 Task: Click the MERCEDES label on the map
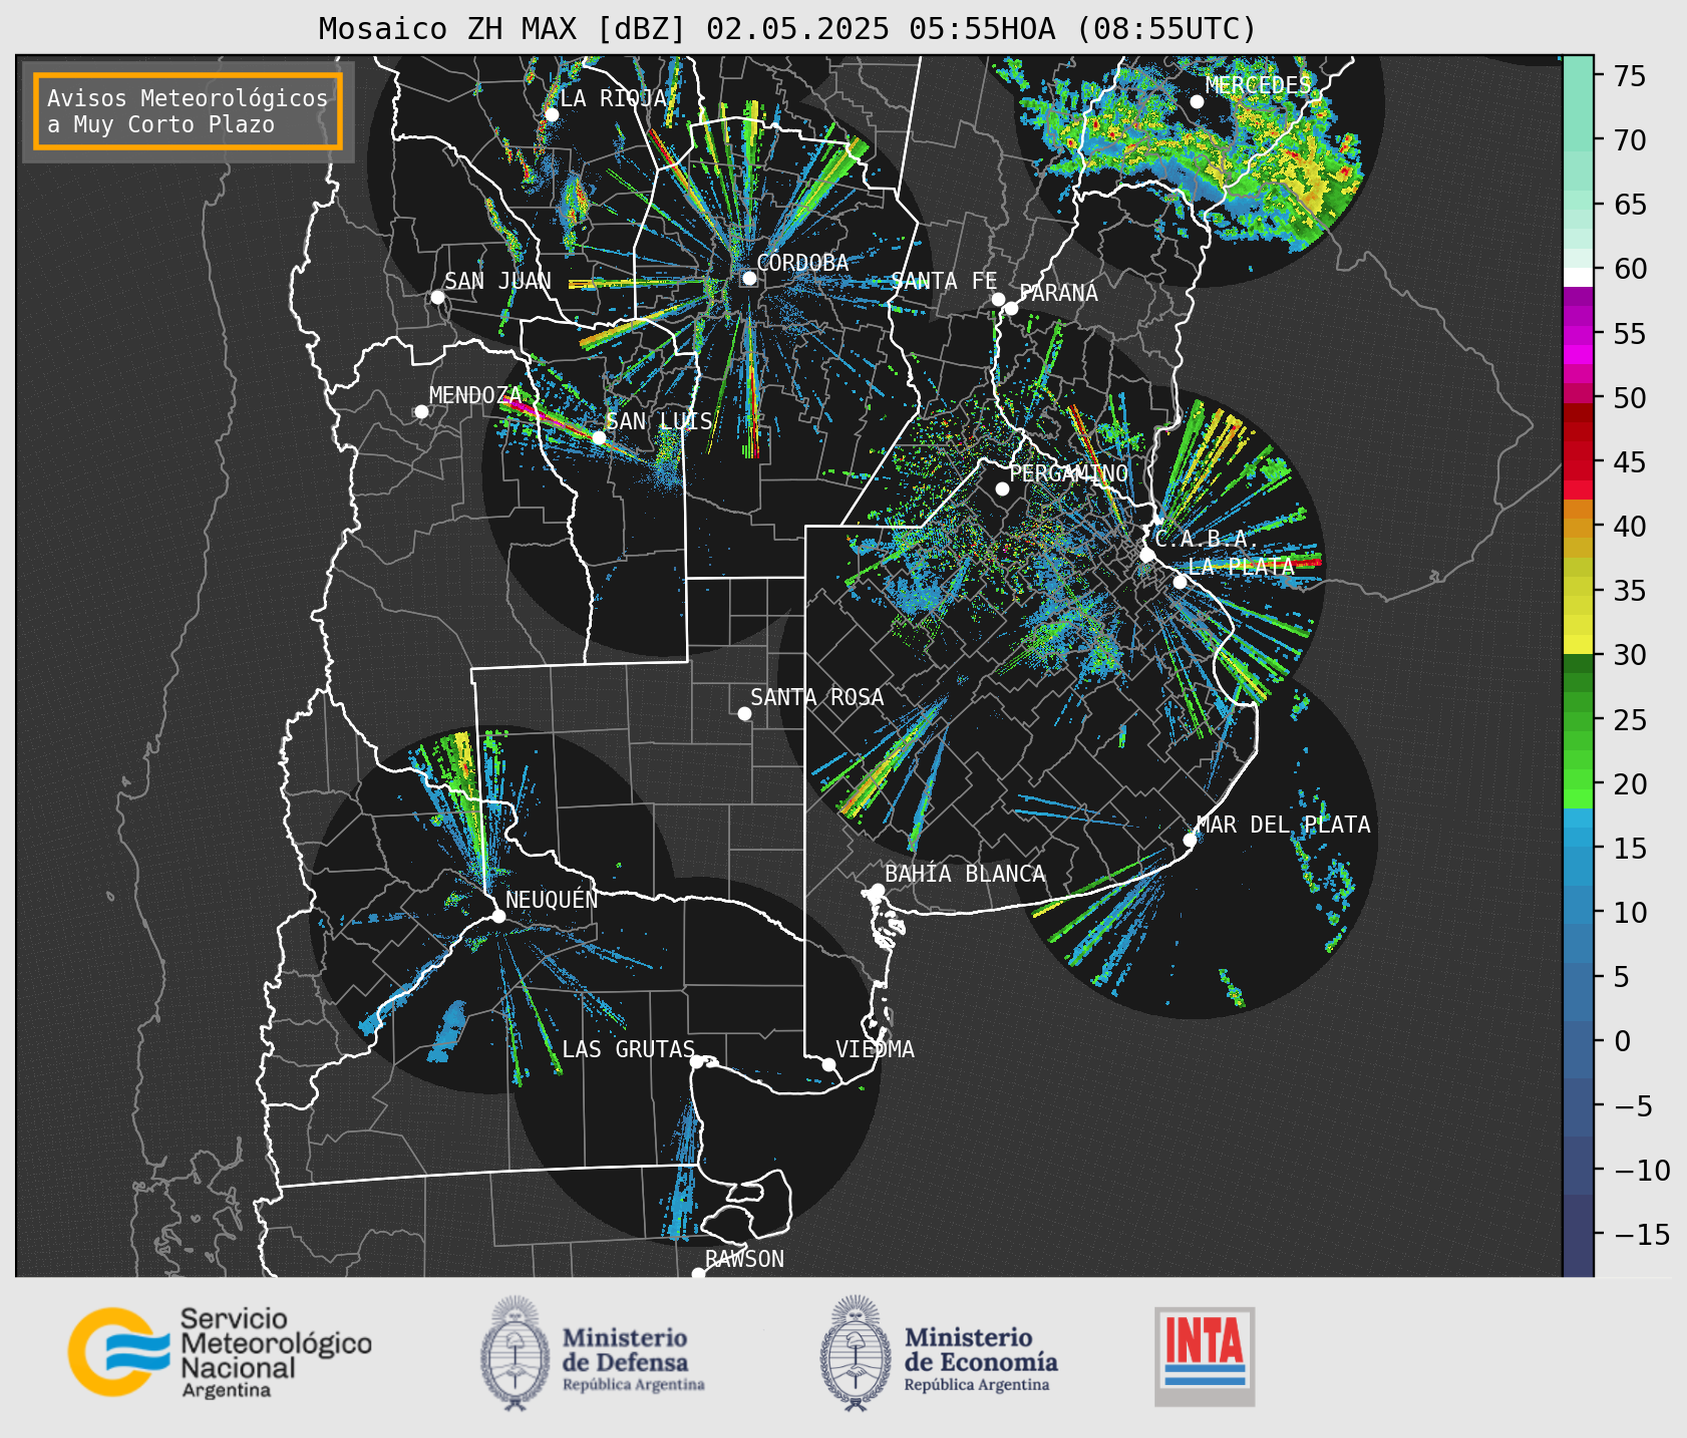coord(1258,85)
